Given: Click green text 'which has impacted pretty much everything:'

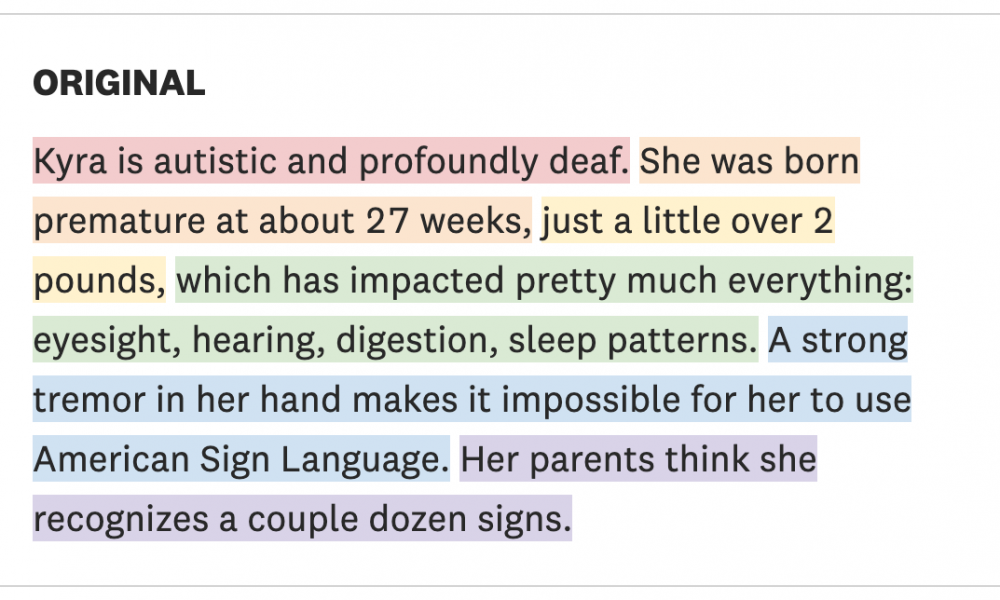Looking at the screenshot, I should (x=544, y=280).
